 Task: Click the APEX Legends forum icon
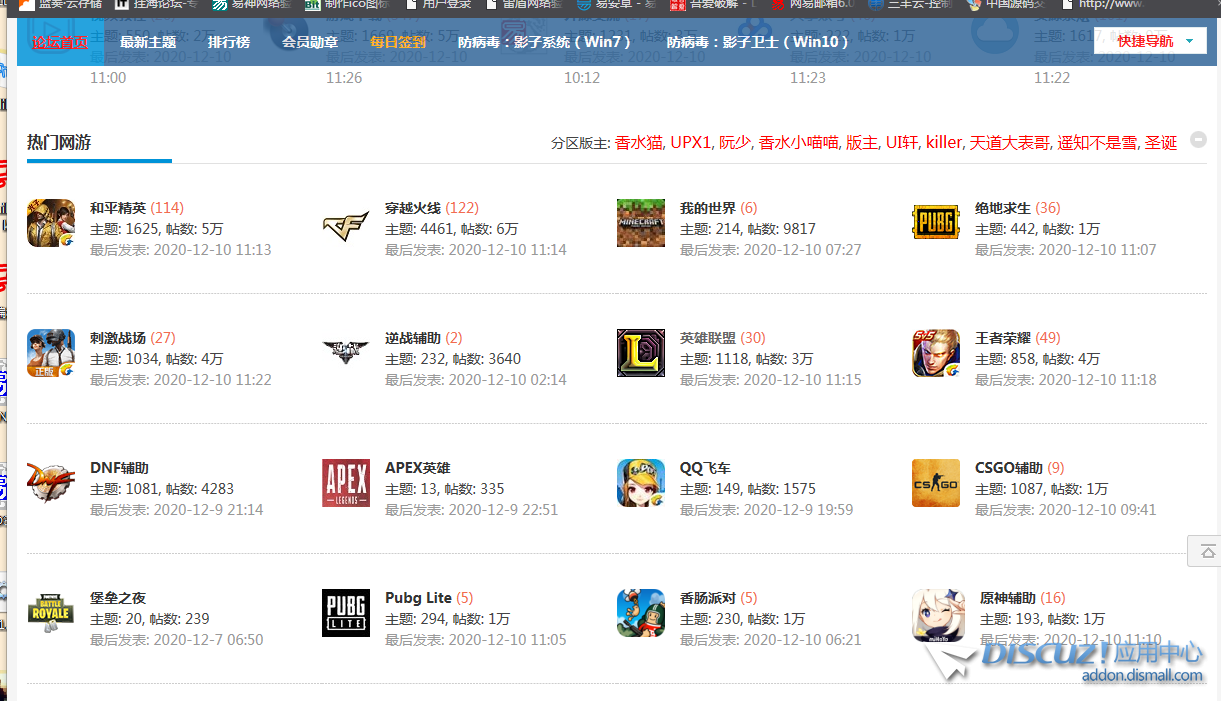pyautogui.click(x=346, y=483)
